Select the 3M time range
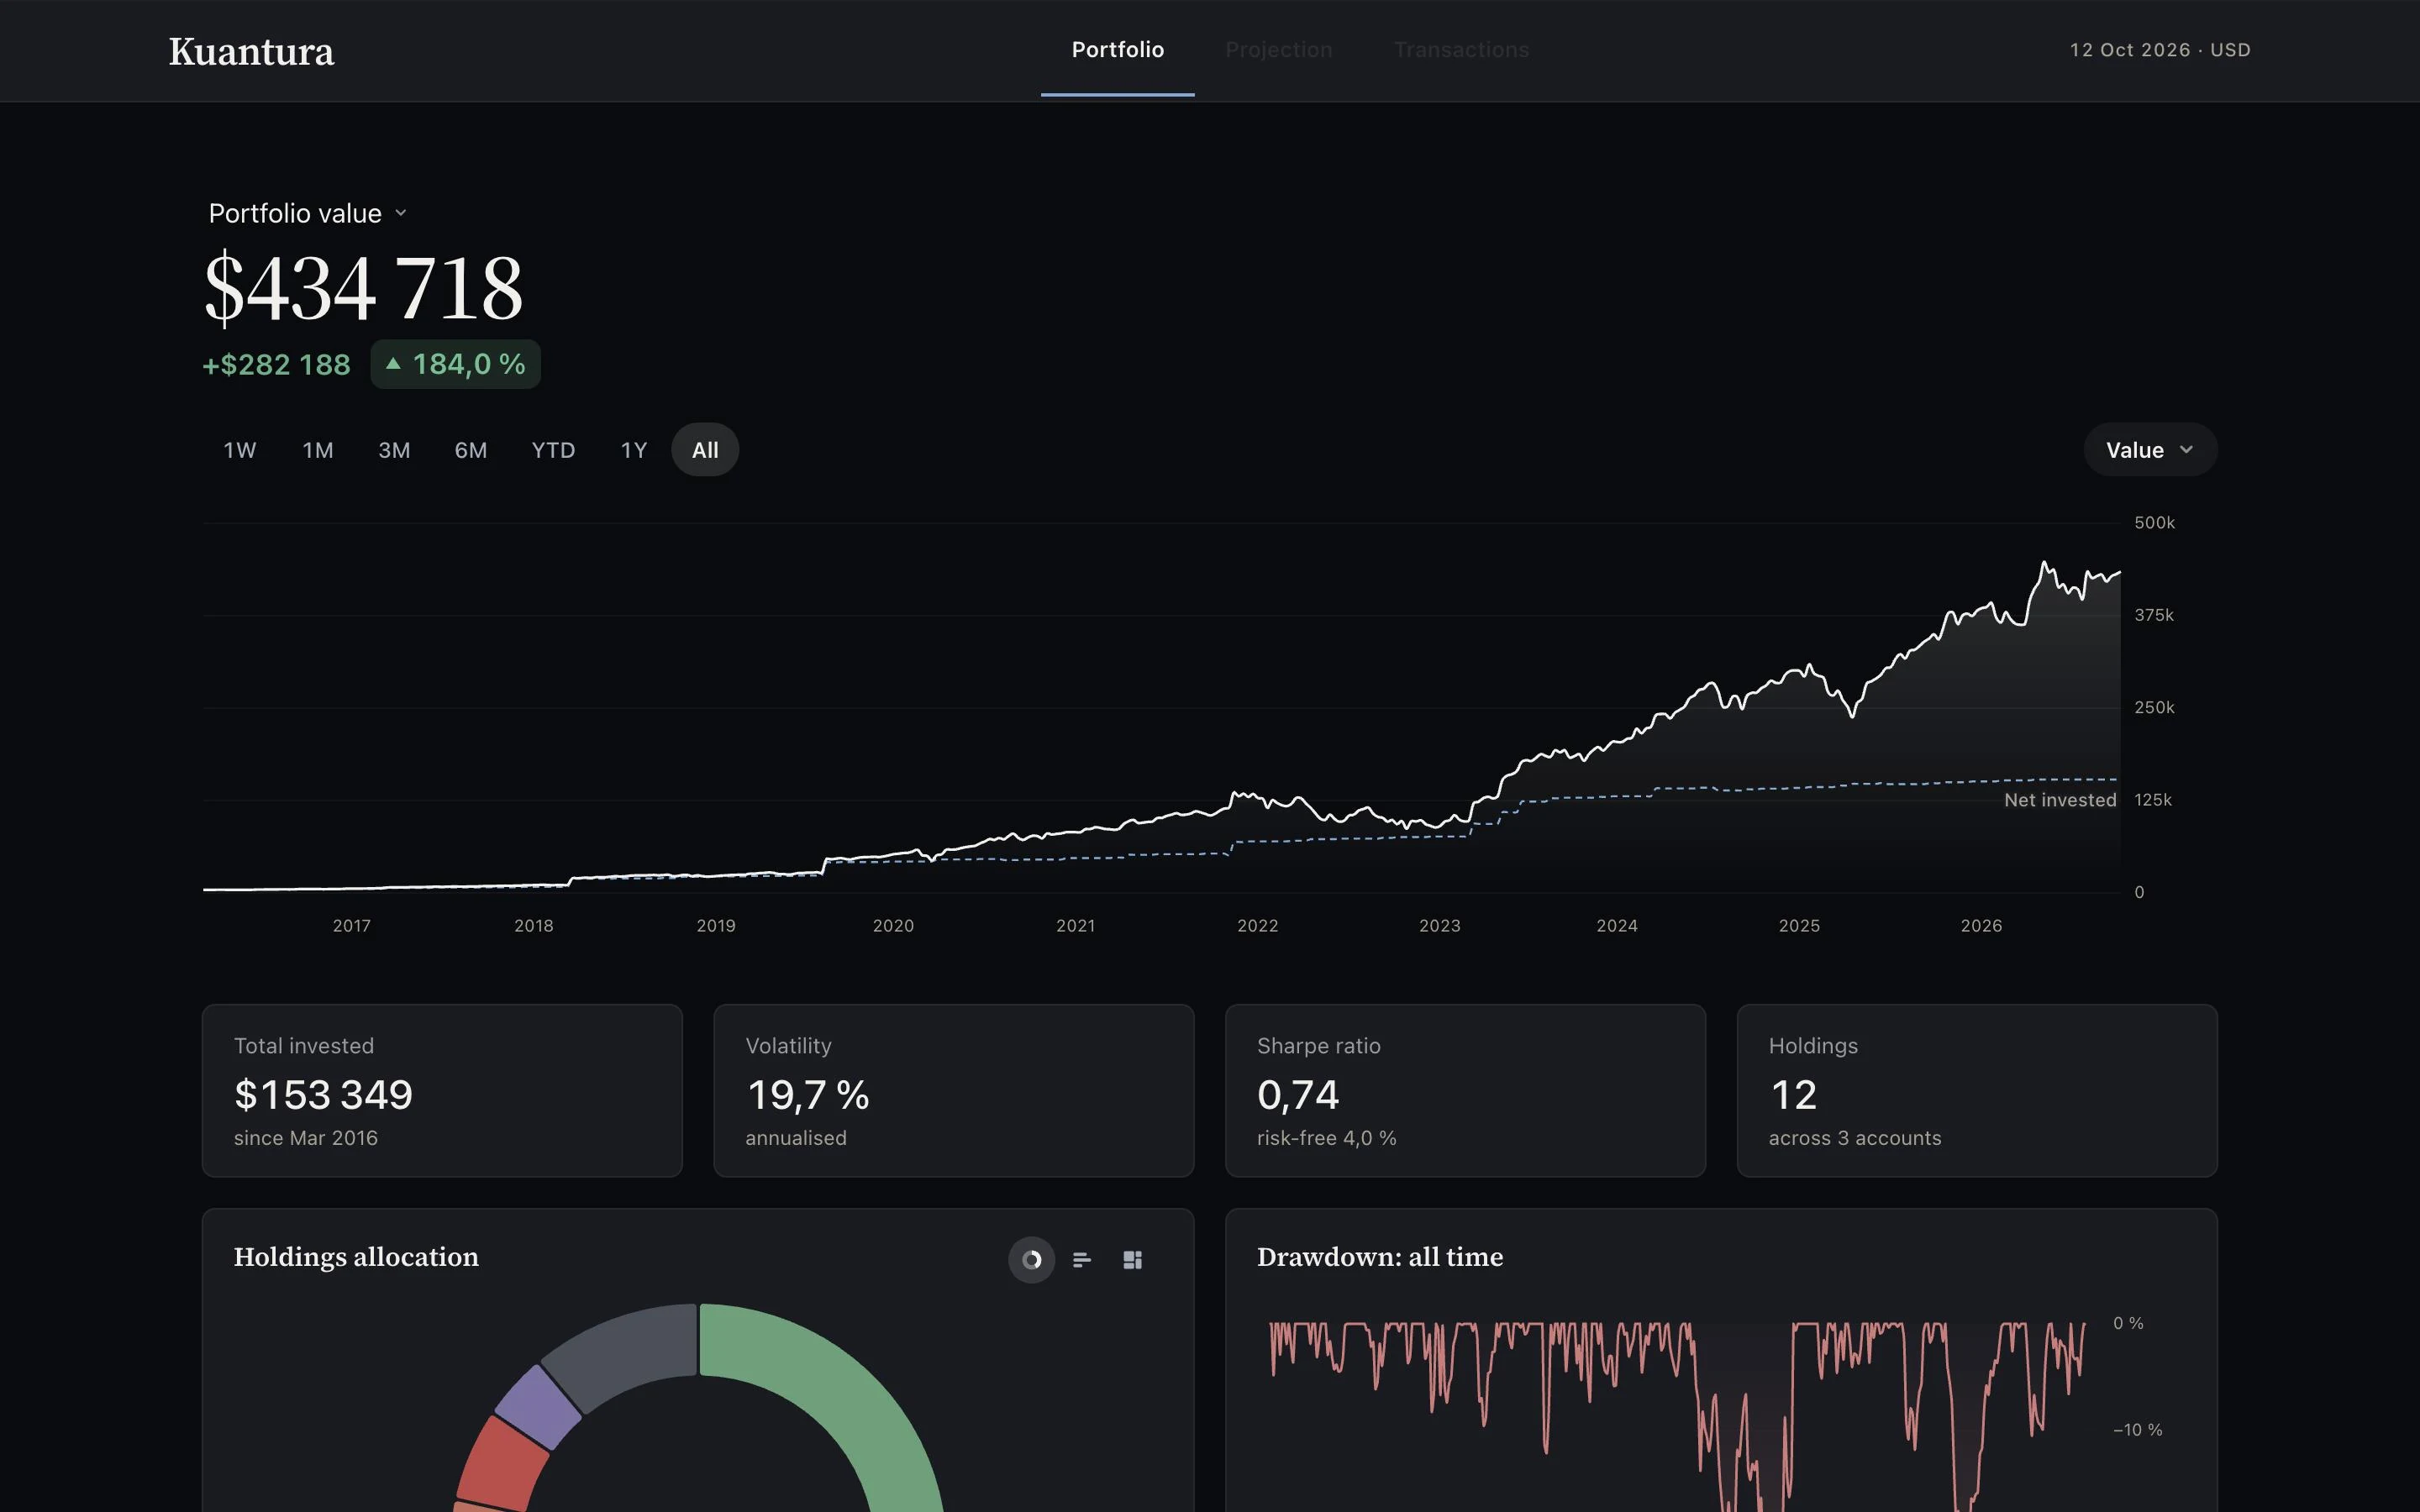 (394, 450)
